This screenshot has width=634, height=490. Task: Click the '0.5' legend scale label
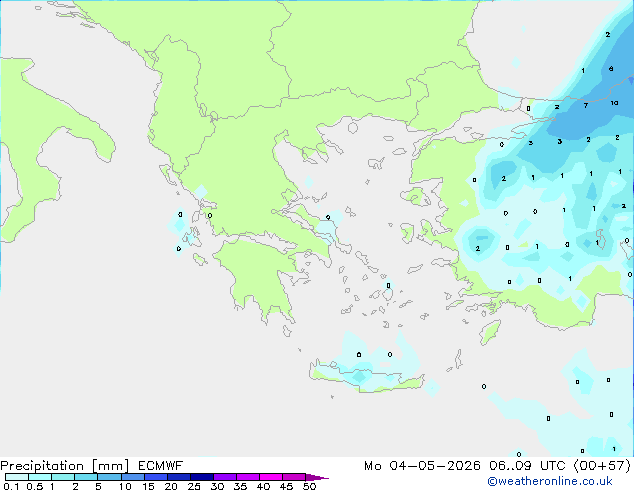(x=34, y=486)
